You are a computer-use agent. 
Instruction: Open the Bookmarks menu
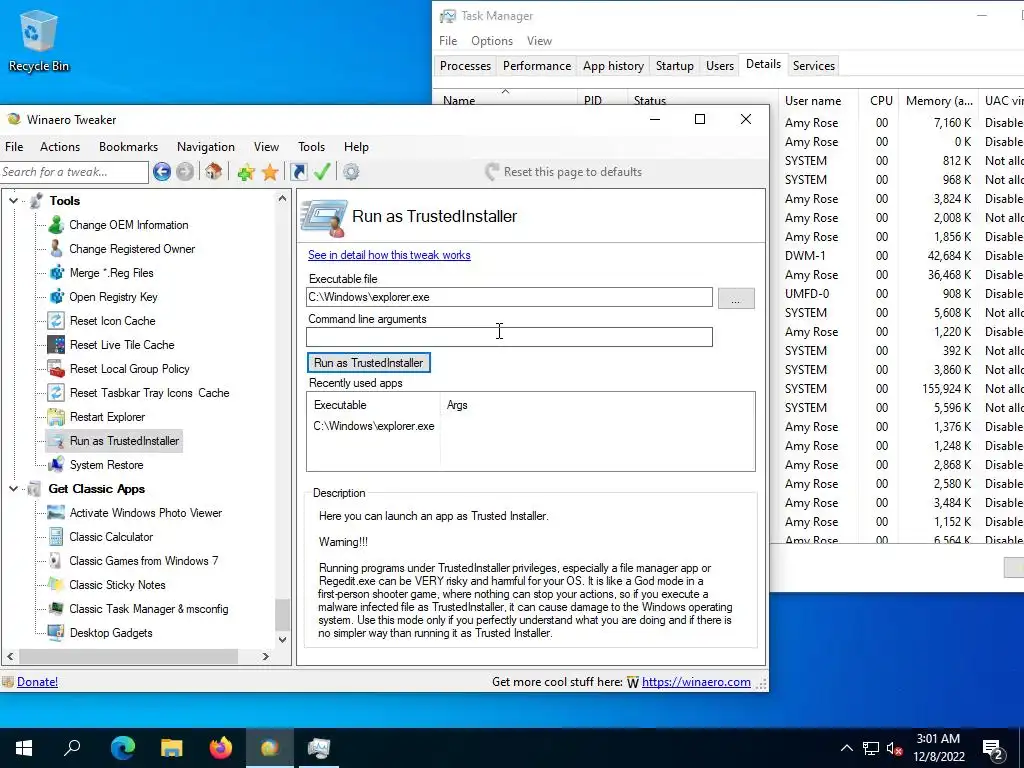tap(129, 147)
